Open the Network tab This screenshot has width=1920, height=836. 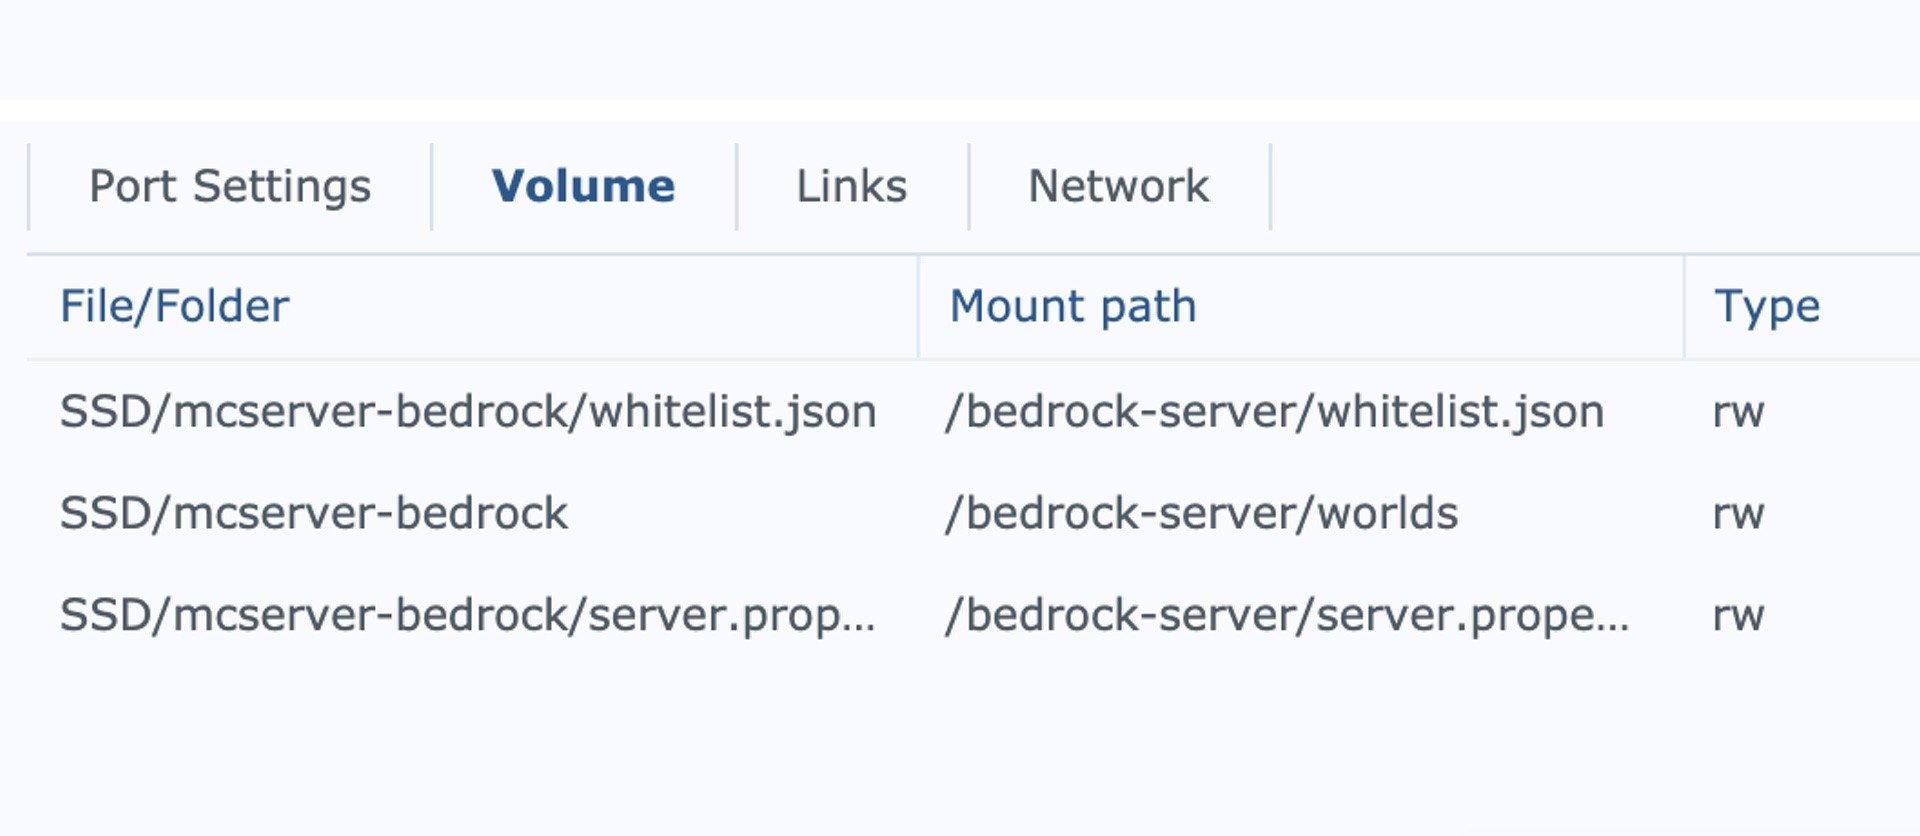coord(1119,187)
